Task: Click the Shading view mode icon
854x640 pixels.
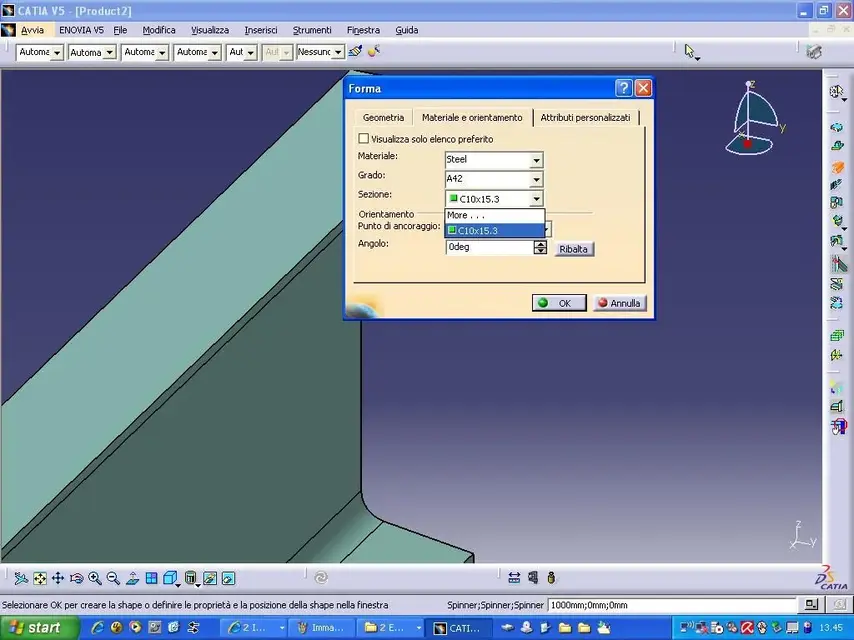Action: [190, 578]
